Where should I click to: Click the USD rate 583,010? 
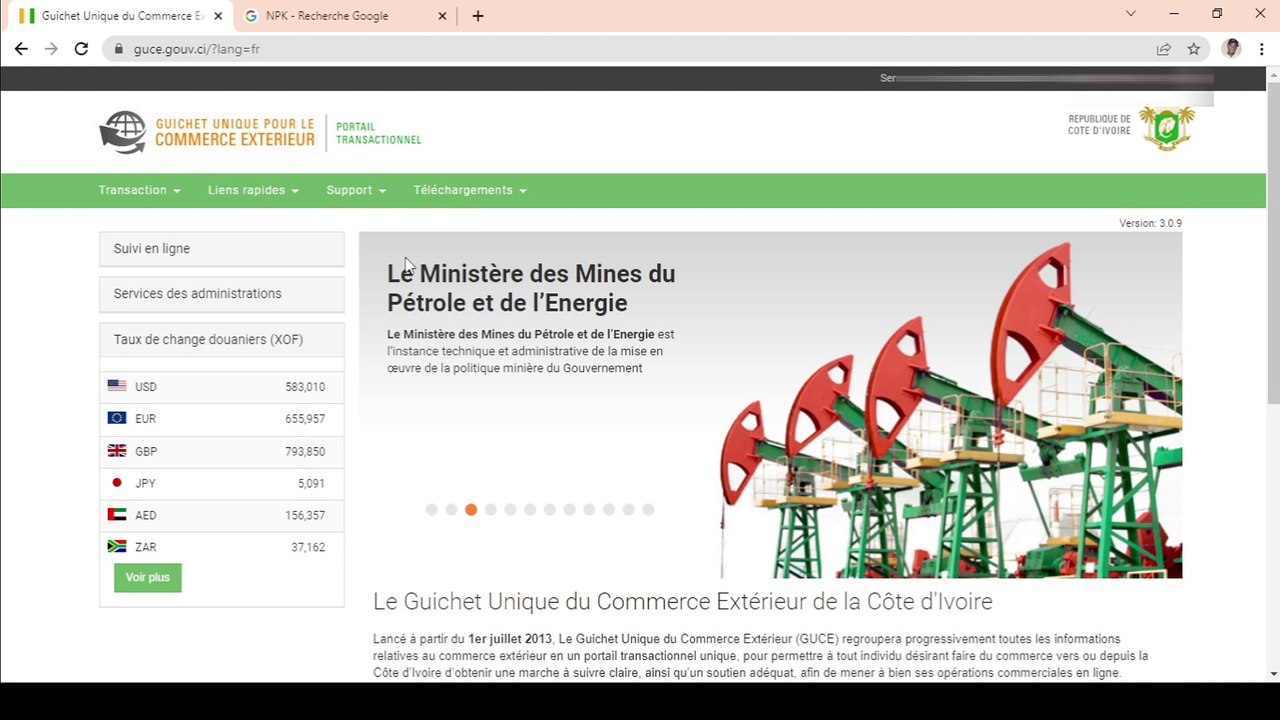[305, 387]
